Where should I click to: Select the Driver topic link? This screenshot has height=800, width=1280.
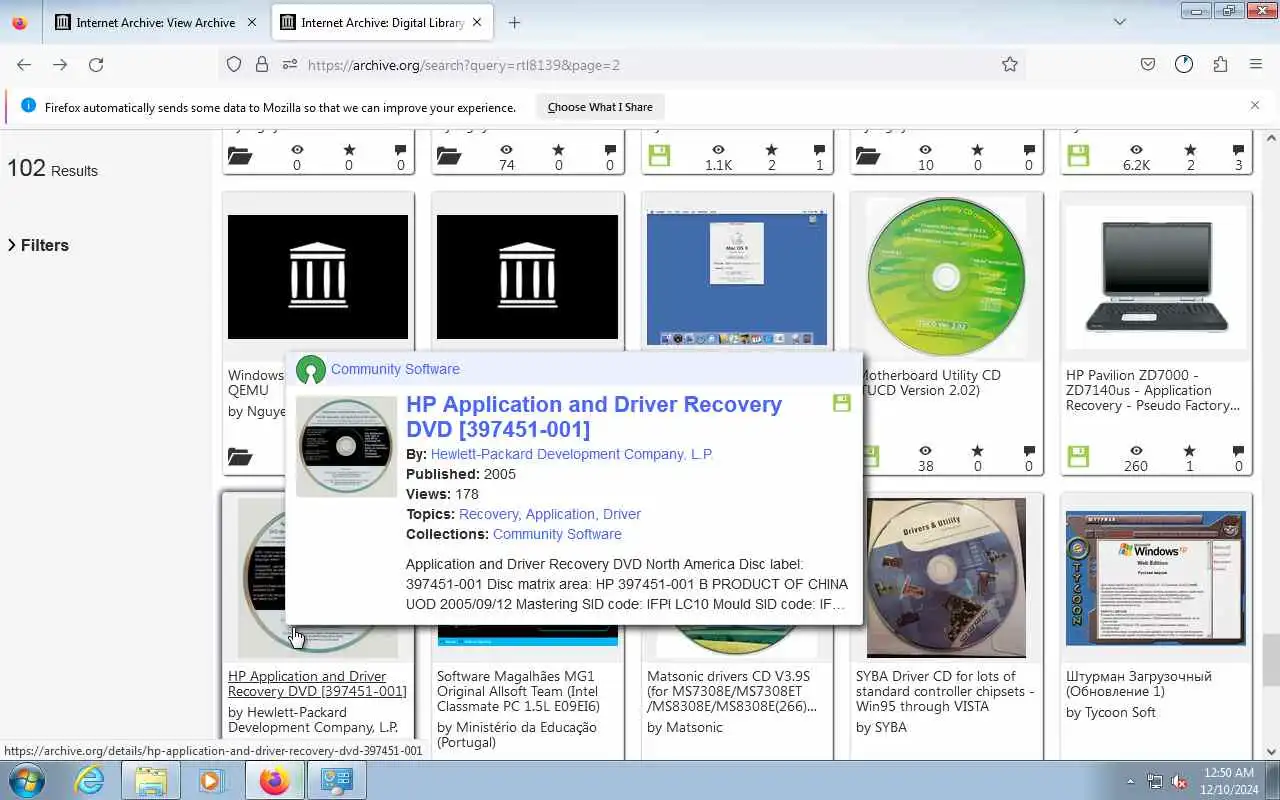point(621,514)
